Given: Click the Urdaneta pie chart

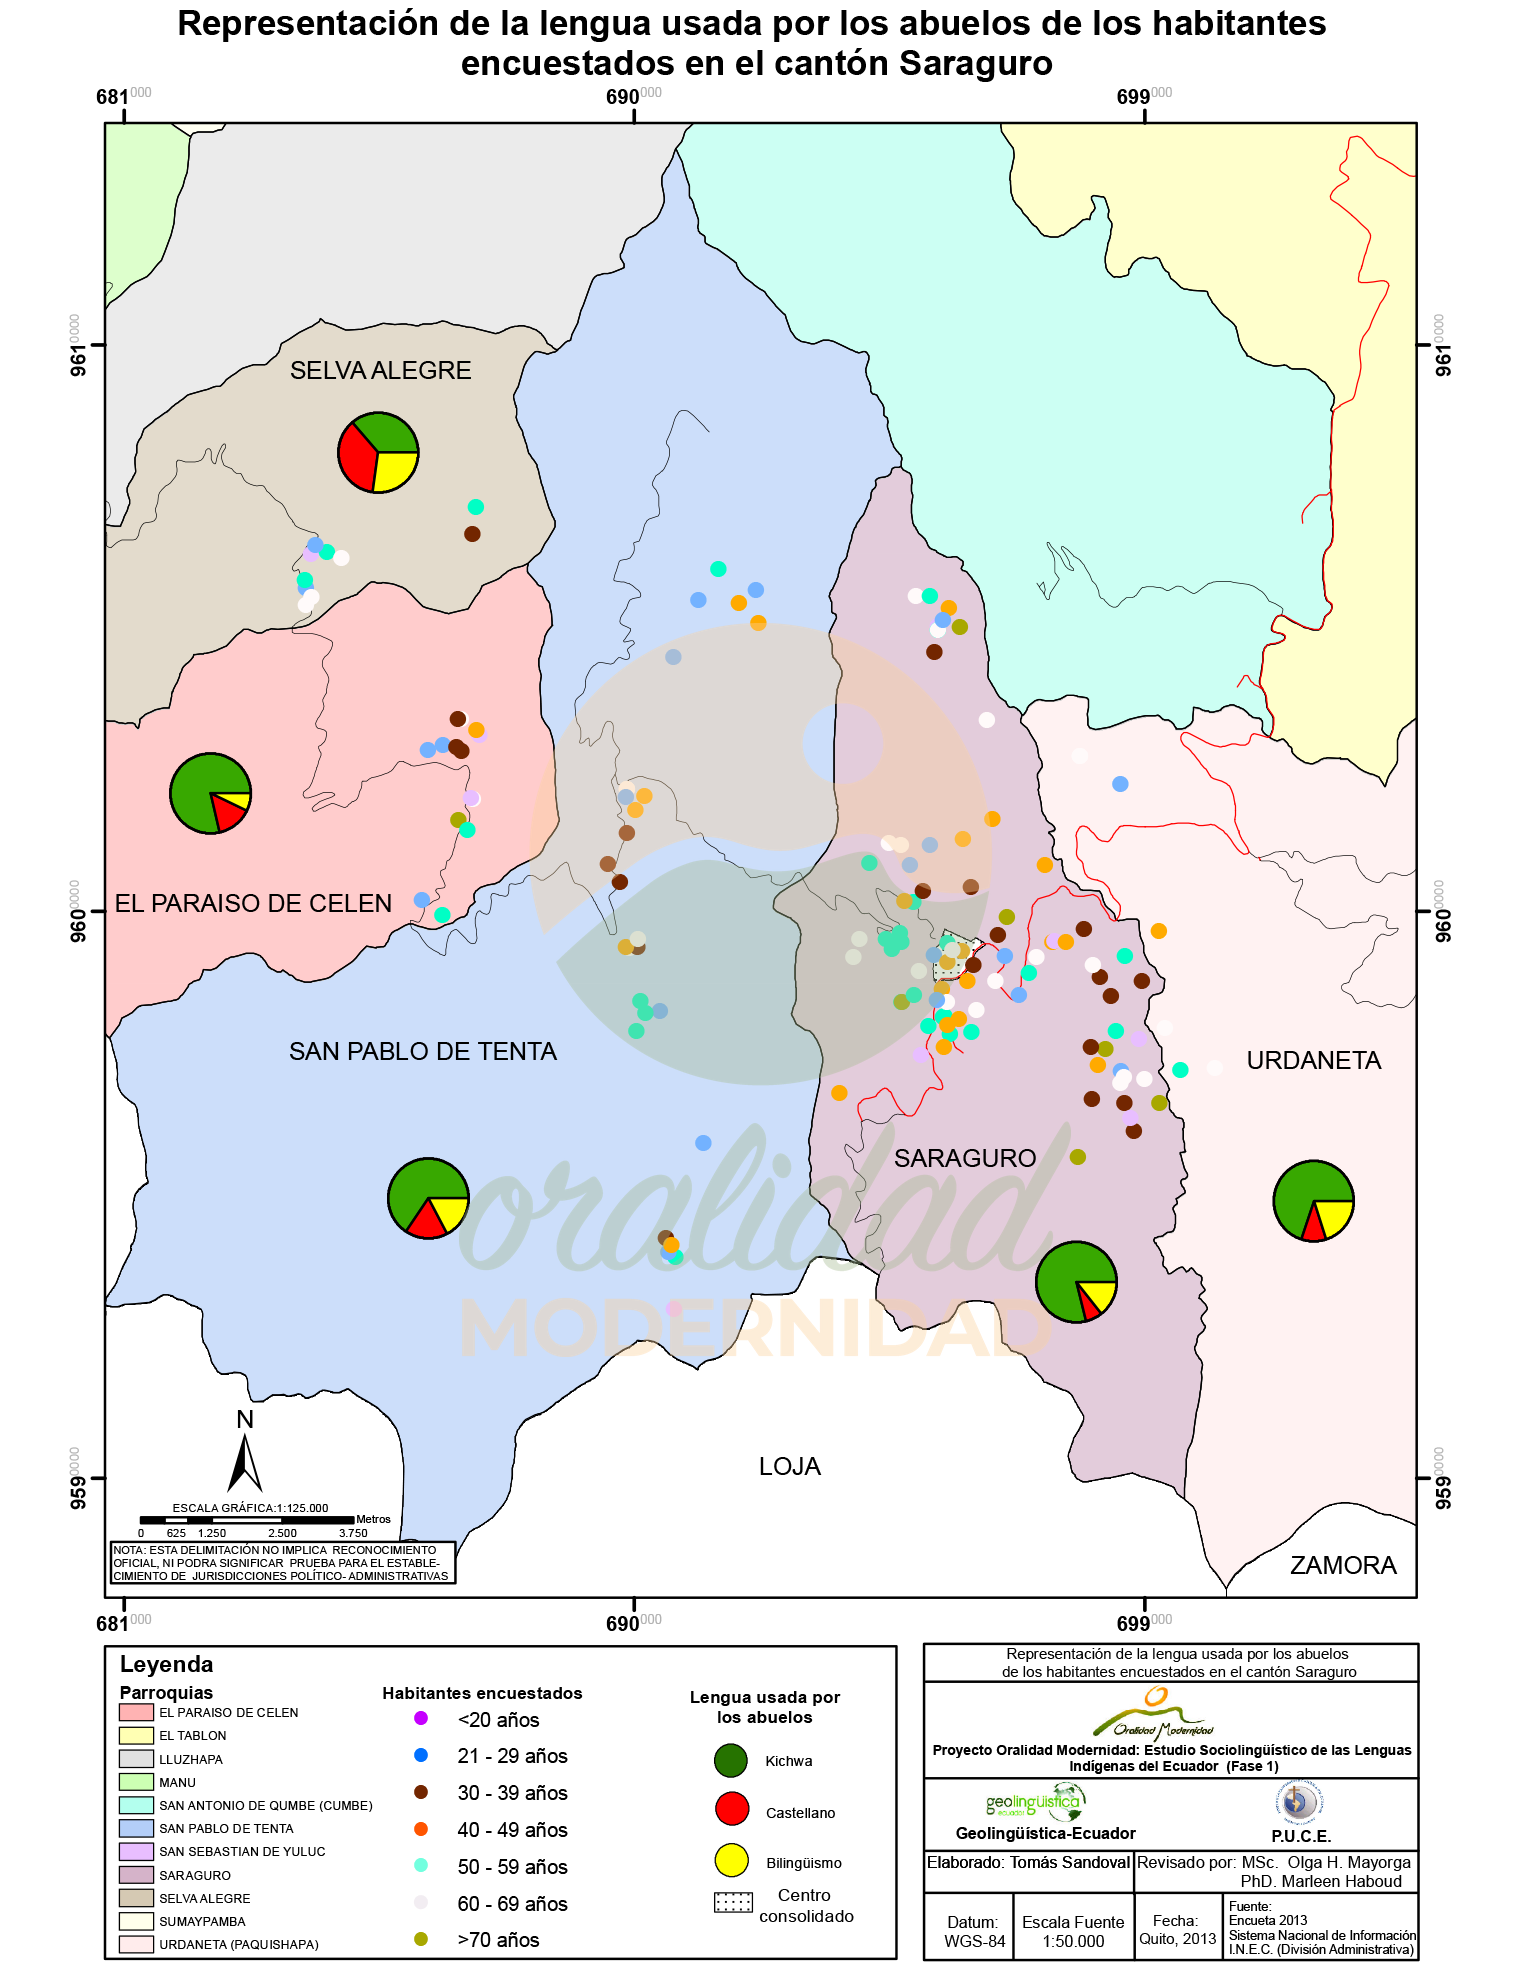Looking at the screenshot, I should tap(1313, 1201).
